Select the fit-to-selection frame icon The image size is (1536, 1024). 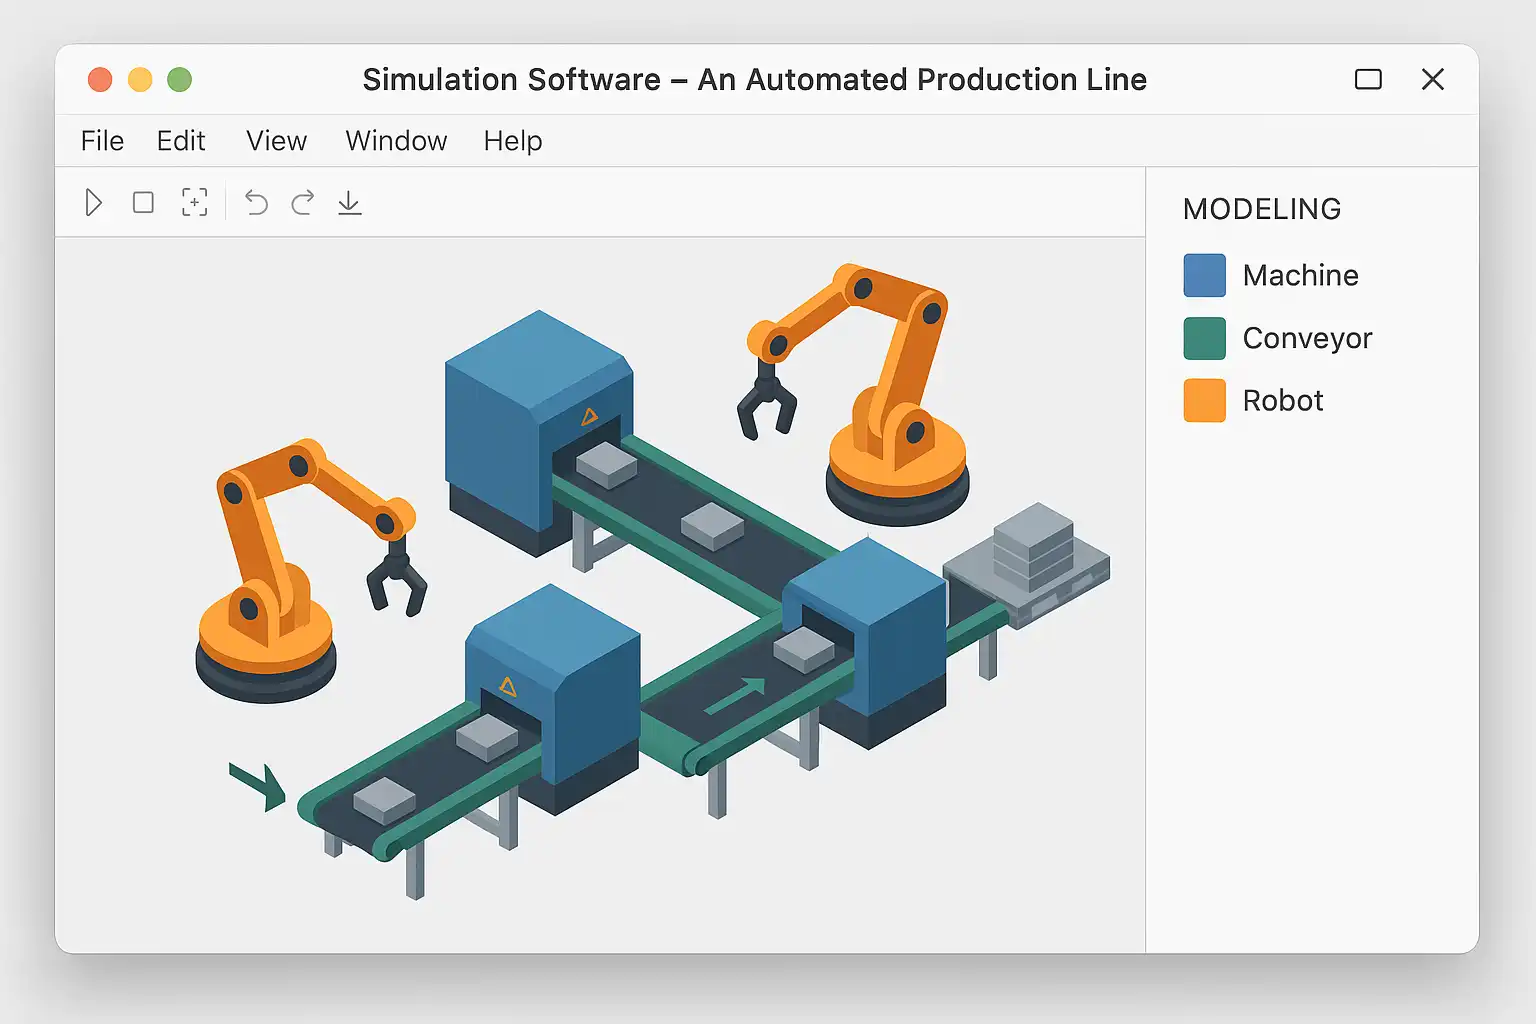pyautogui.click(x=195, y=203)
